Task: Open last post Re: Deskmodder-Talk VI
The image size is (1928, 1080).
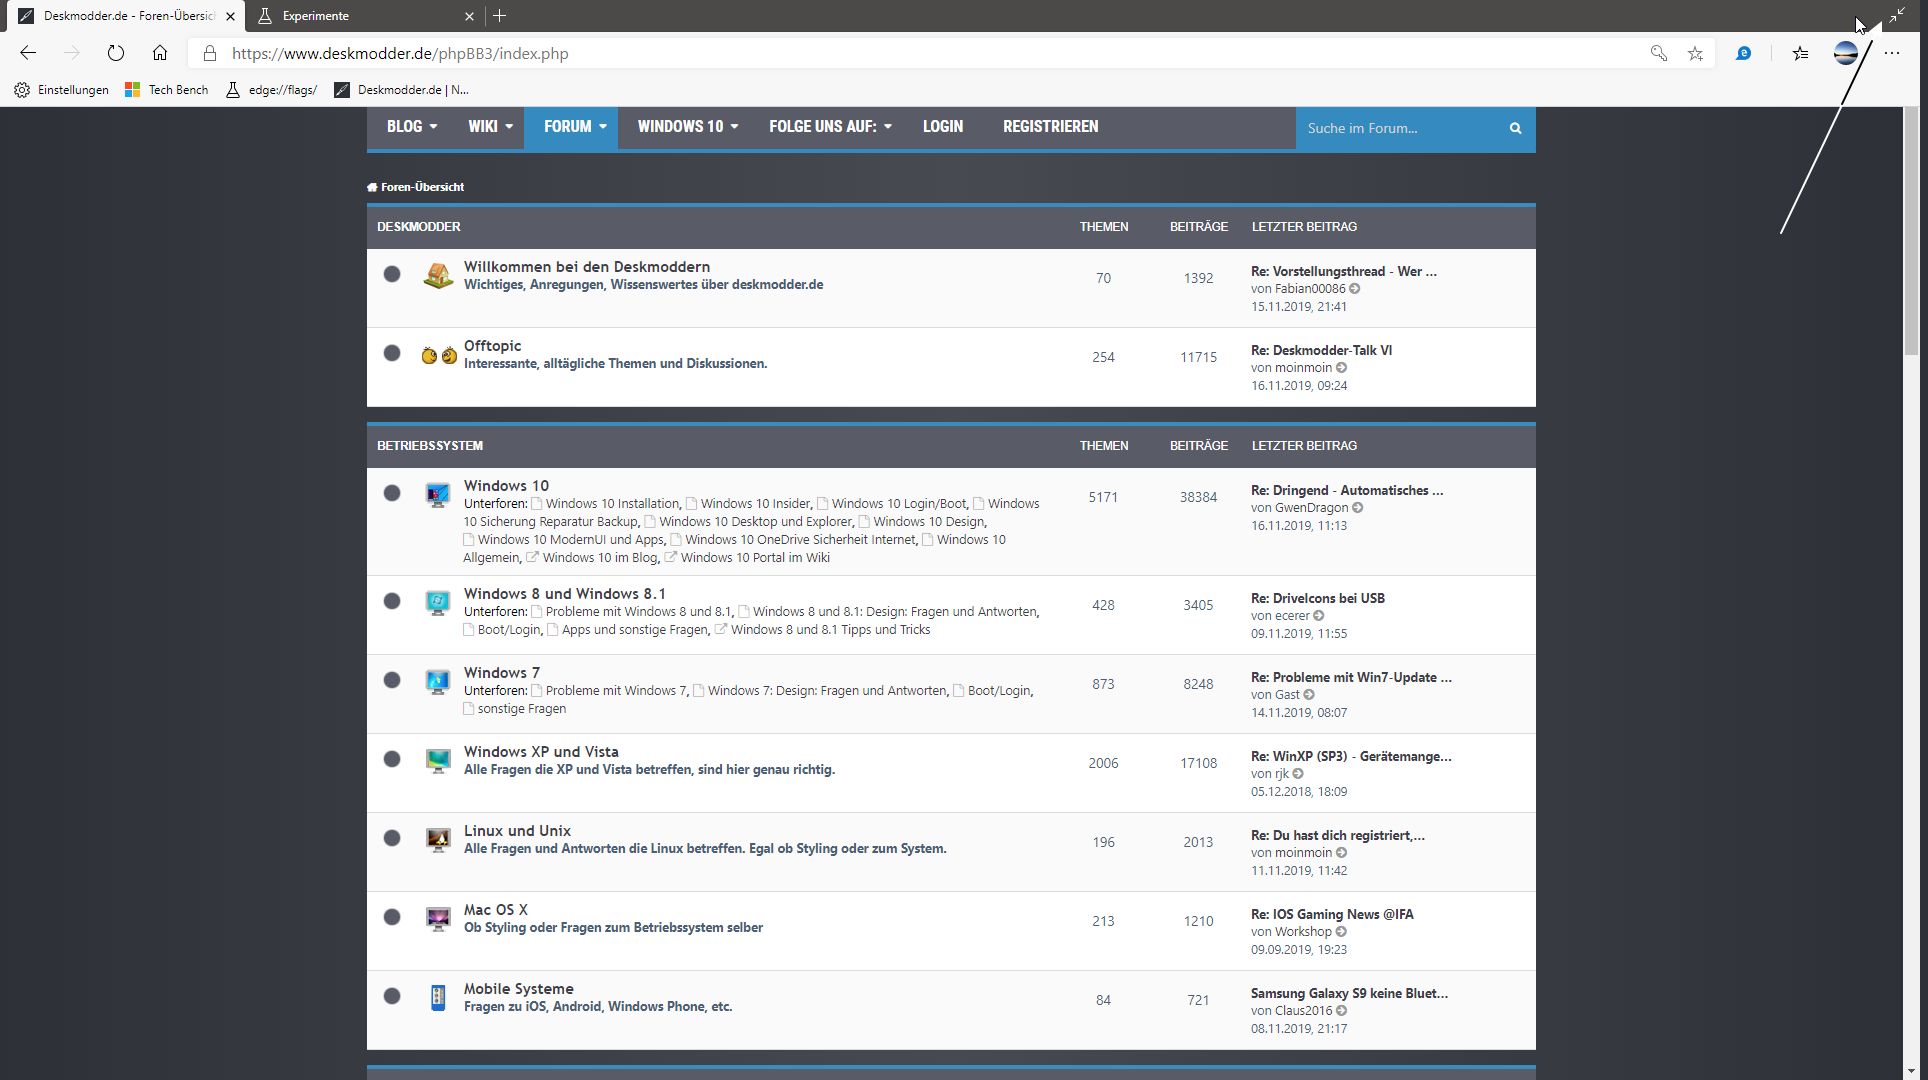Action: (1321, 351)
